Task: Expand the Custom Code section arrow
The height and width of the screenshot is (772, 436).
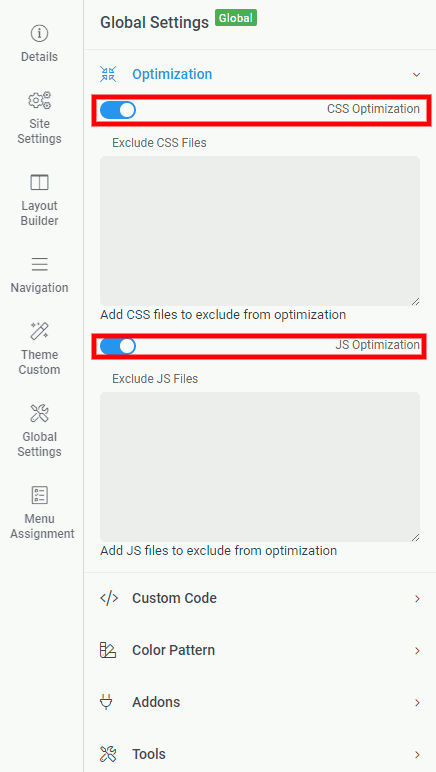Action: click(x=417, y=599)
